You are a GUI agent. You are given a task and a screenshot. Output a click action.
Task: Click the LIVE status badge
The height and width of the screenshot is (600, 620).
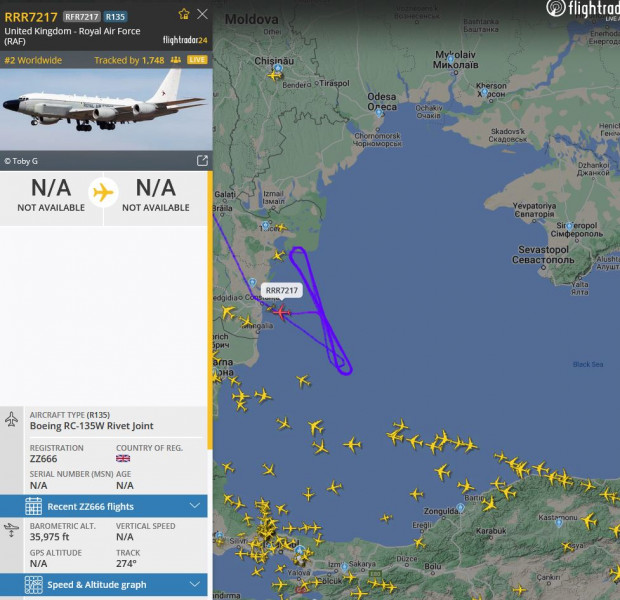(x=197, y=60)
